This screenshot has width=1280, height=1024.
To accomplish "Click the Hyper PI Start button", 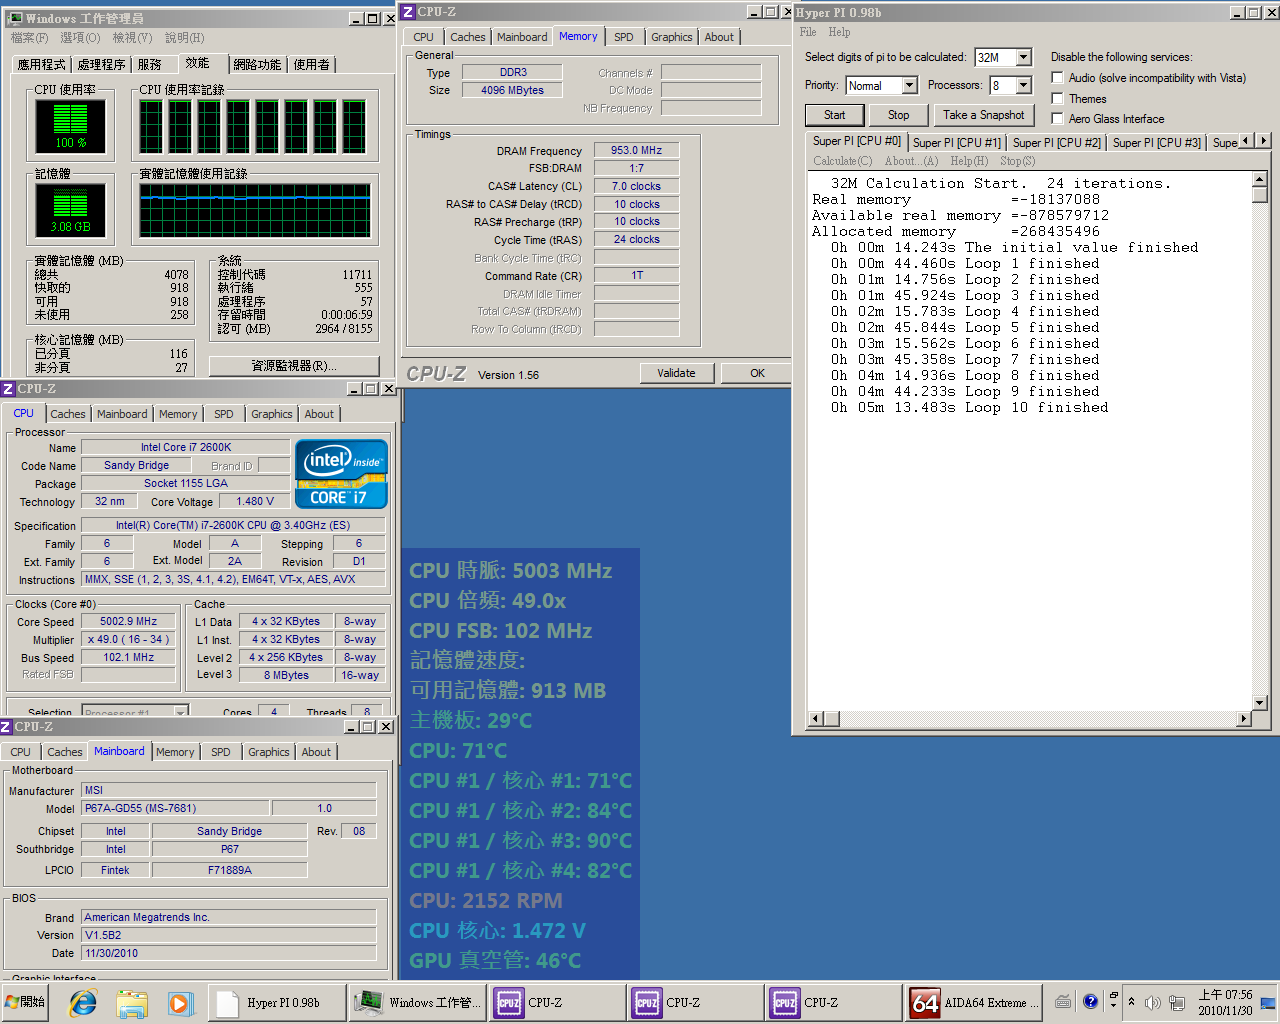I will pos(834,115).
